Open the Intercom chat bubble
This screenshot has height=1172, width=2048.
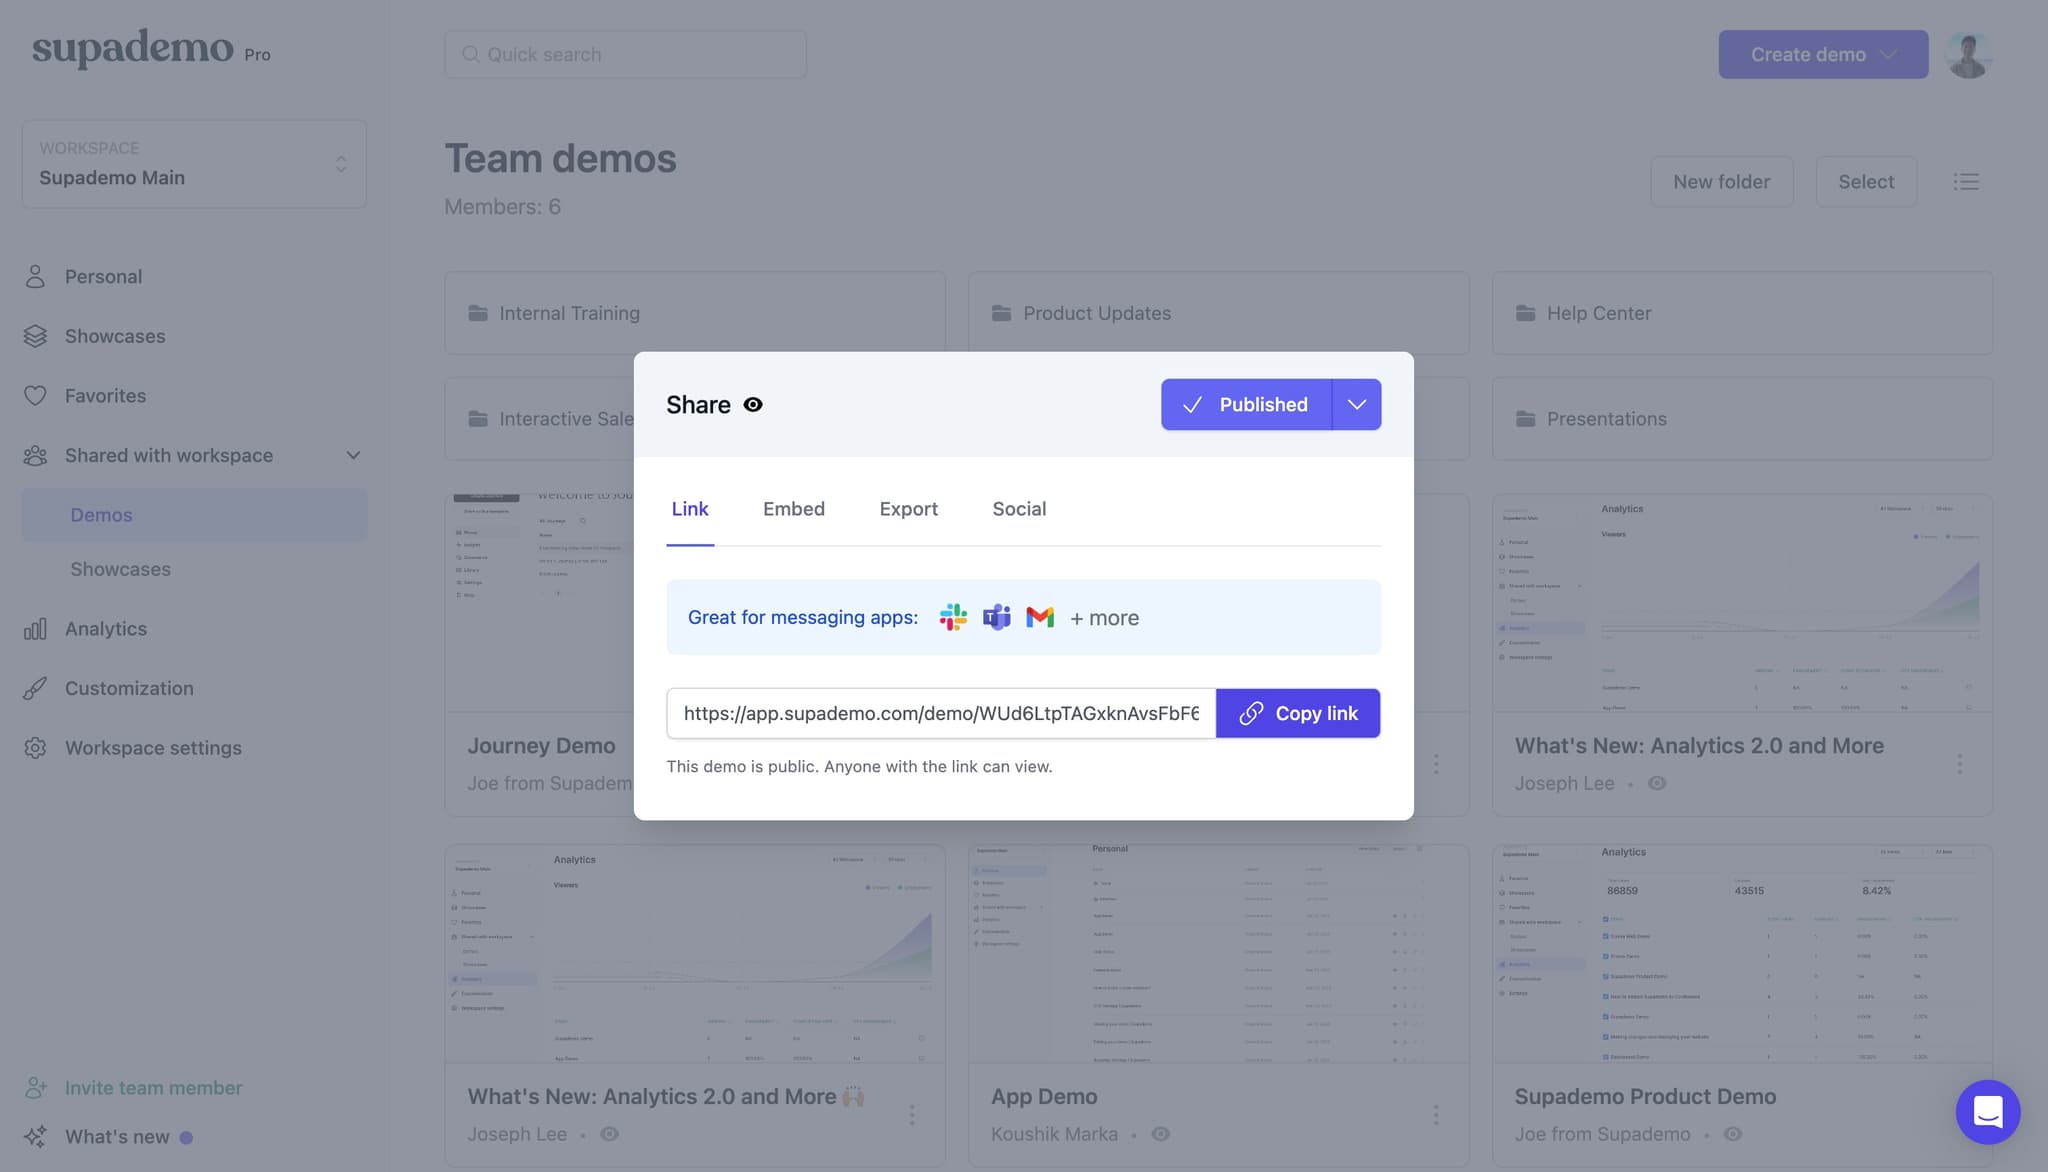click(x=1988, y=1112)
